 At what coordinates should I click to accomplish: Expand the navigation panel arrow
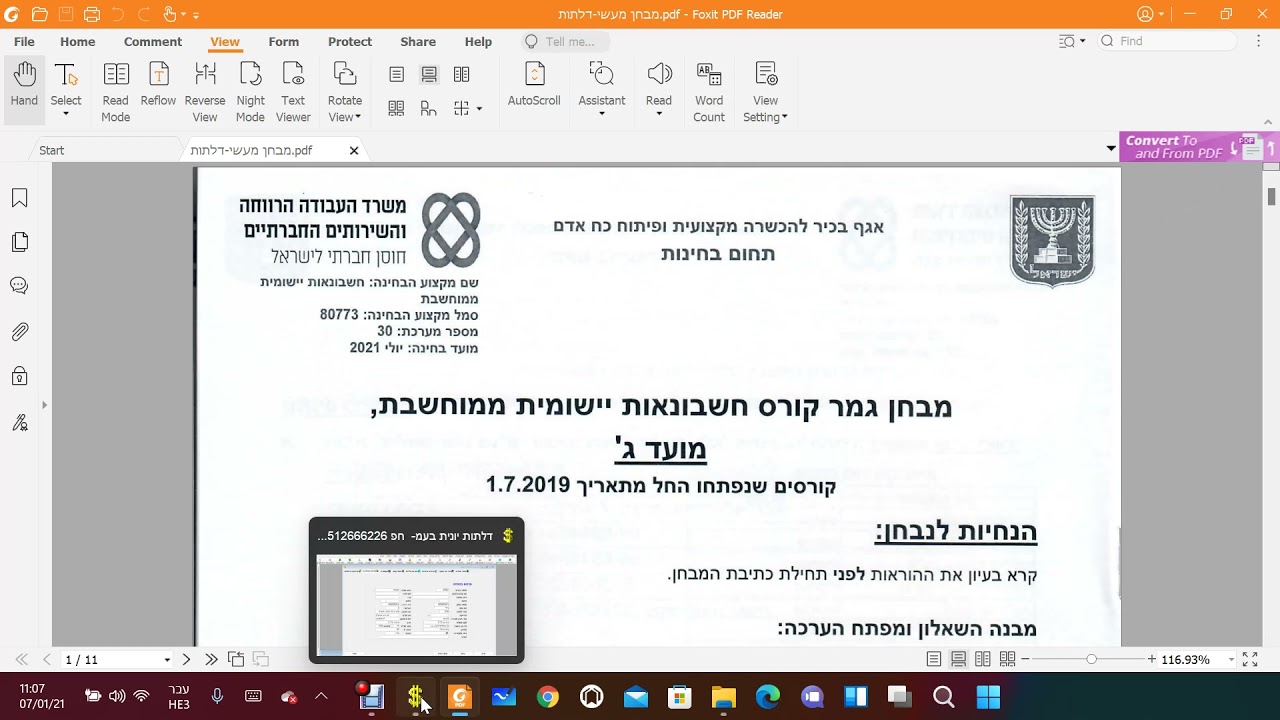[x=44, y=405]
